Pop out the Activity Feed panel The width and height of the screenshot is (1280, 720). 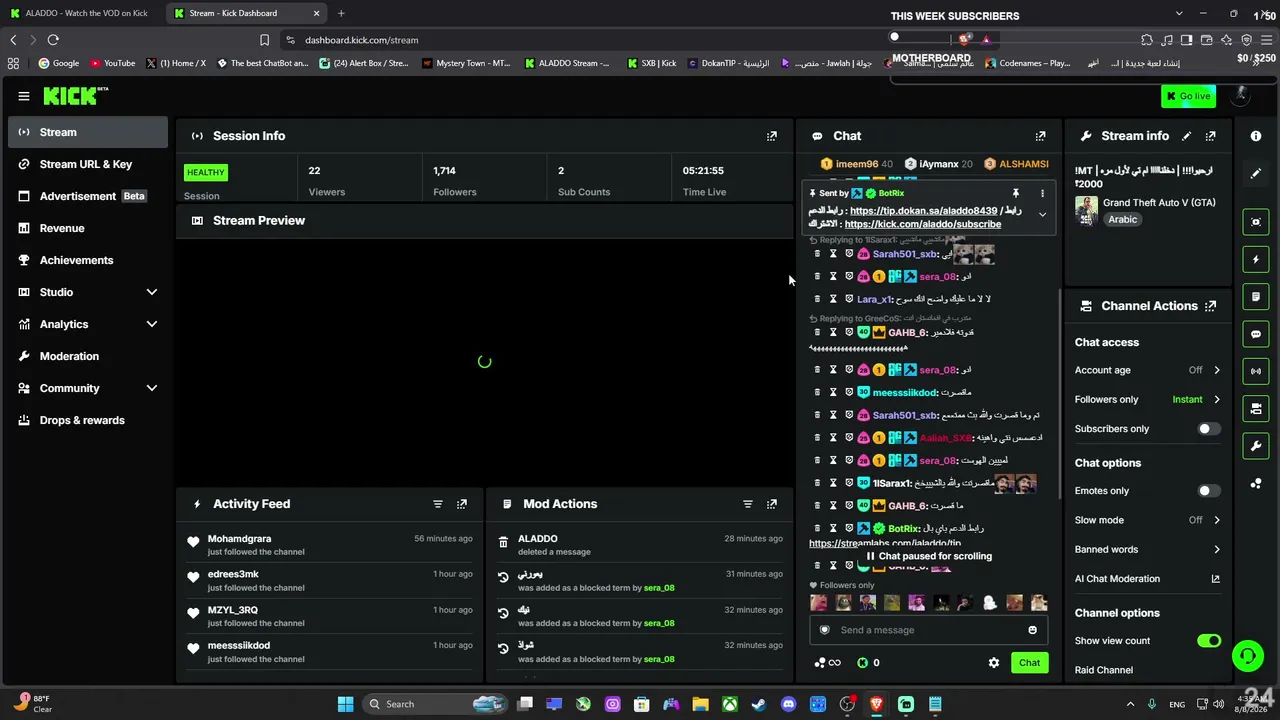(461, 504)
